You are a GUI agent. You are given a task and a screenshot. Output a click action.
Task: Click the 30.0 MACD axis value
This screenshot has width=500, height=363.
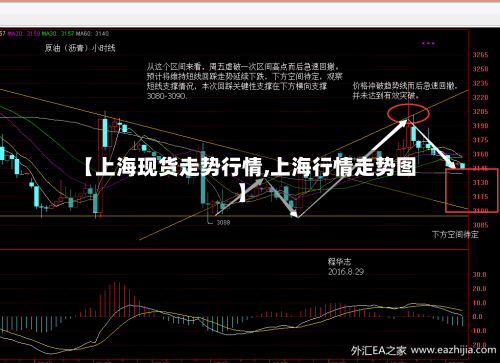point(479,275)
